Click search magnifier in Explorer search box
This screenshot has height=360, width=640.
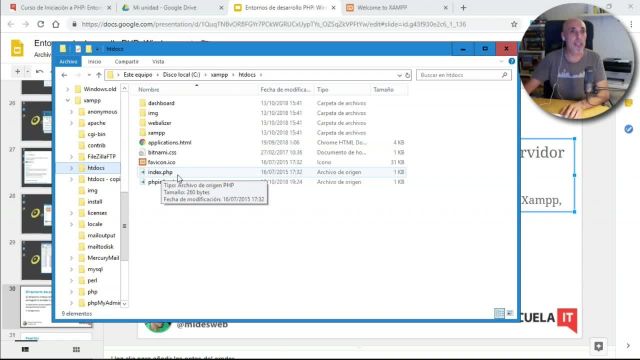pyautogui.click(x=504, y=75)
